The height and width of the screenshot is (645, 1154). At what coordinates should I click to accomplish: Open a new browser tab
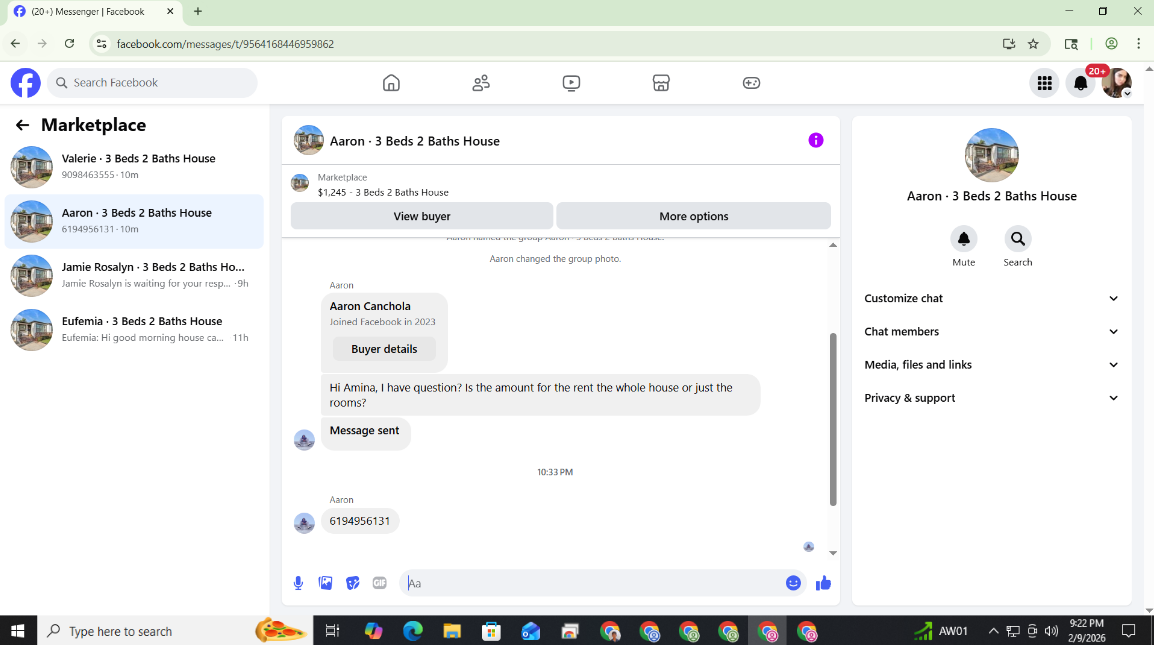(x=198, y=11)
